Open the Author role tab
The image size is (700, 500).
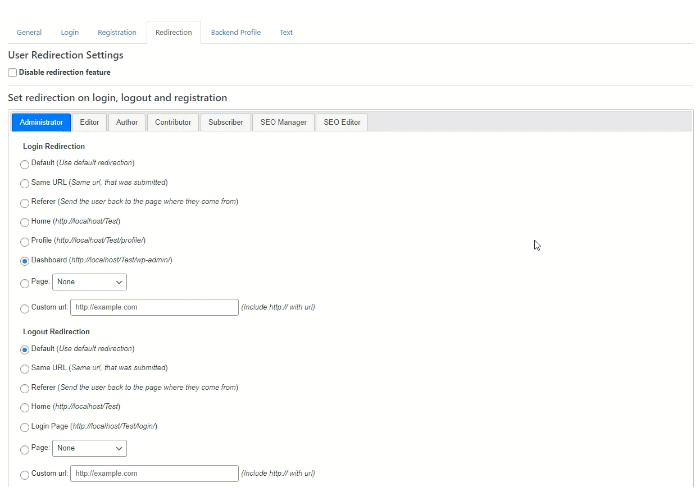[127, 122]
